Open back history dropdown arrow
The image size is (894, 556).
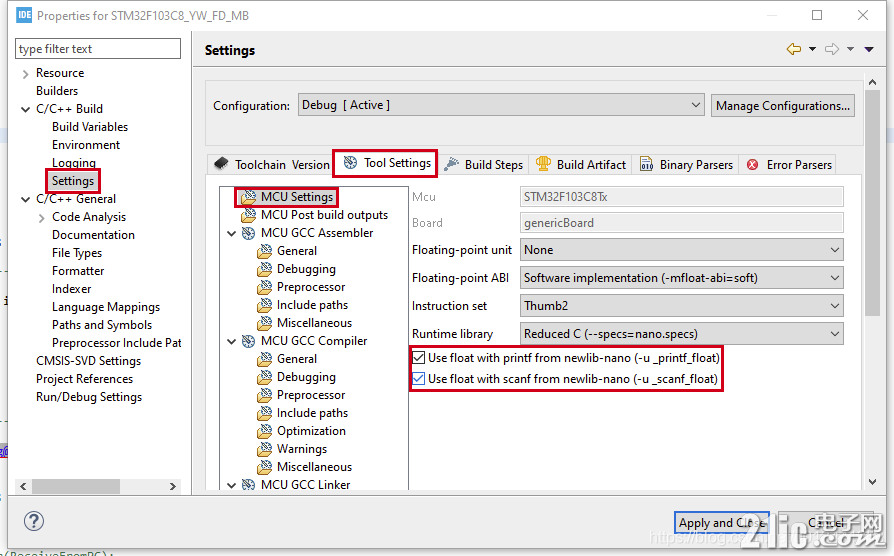[x=812, y=49]
